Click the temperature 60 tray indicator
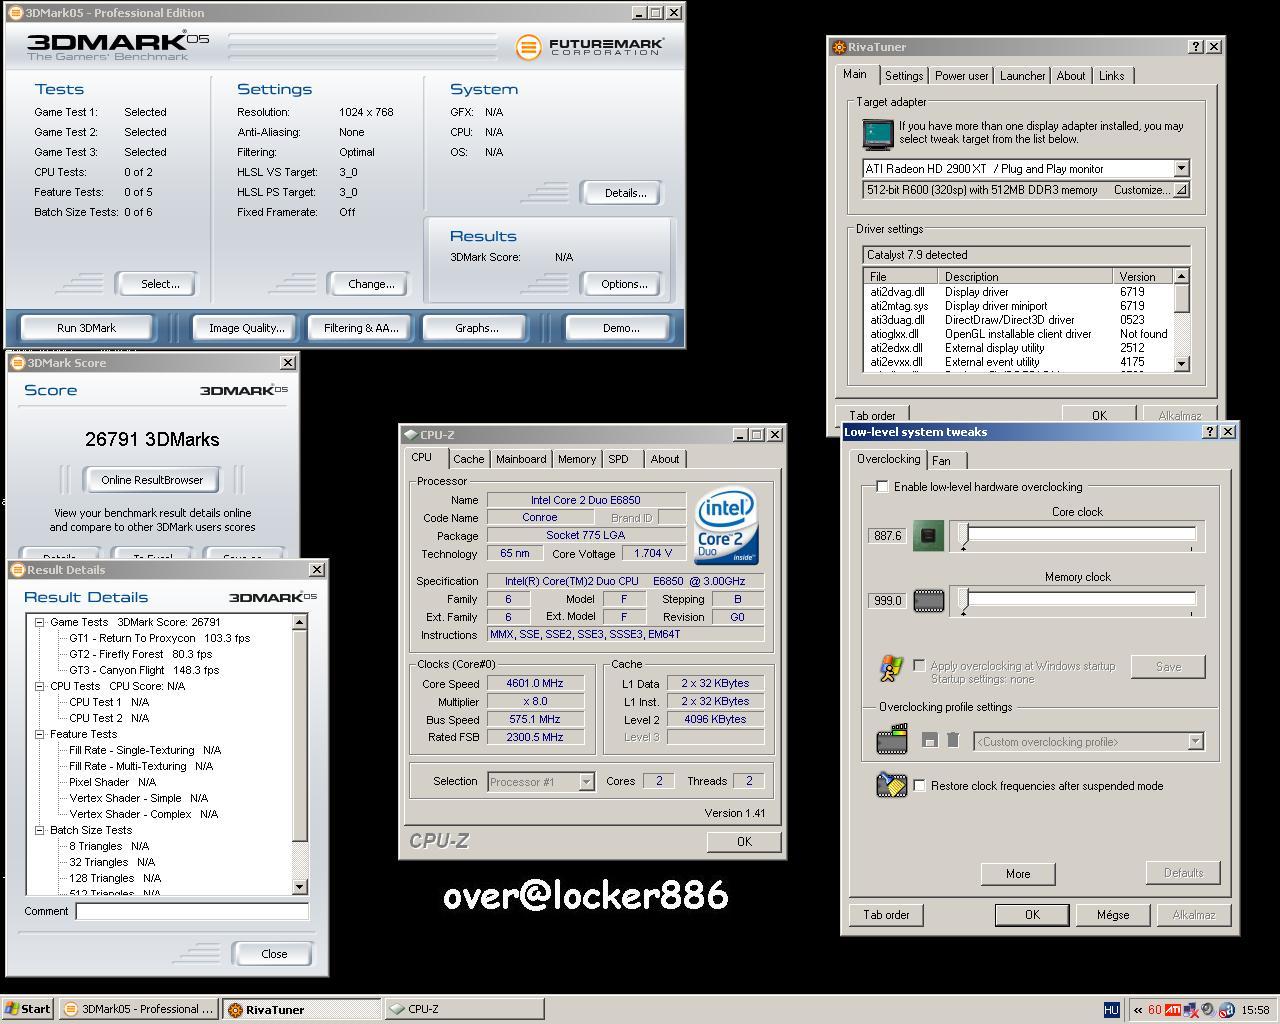Screen dimensions: 1280x1024 [x=1154, y=1010]
